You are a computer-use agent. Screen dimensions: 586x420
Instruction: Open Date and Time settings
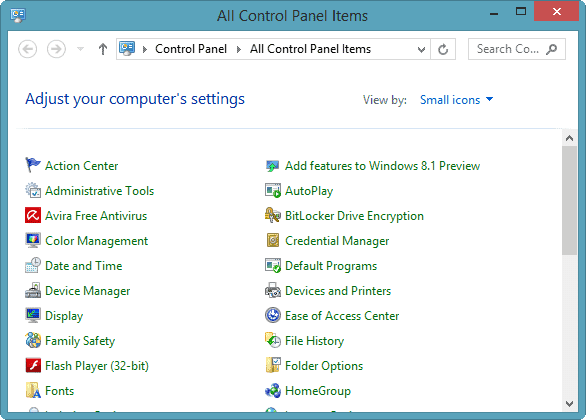pyautogui.click(x=84, y=266)
